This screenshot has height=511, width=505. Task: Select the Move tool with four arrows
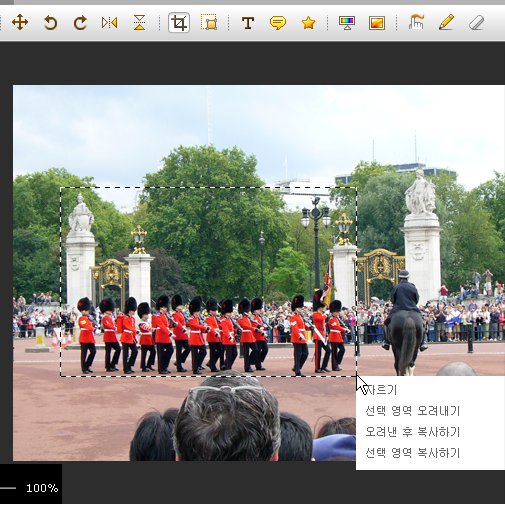click(20, 23)
